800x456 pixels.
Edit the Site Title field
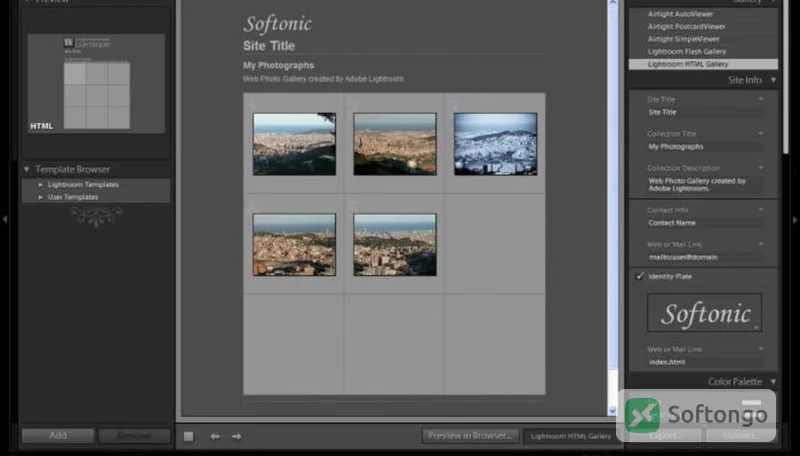point(704,112)
